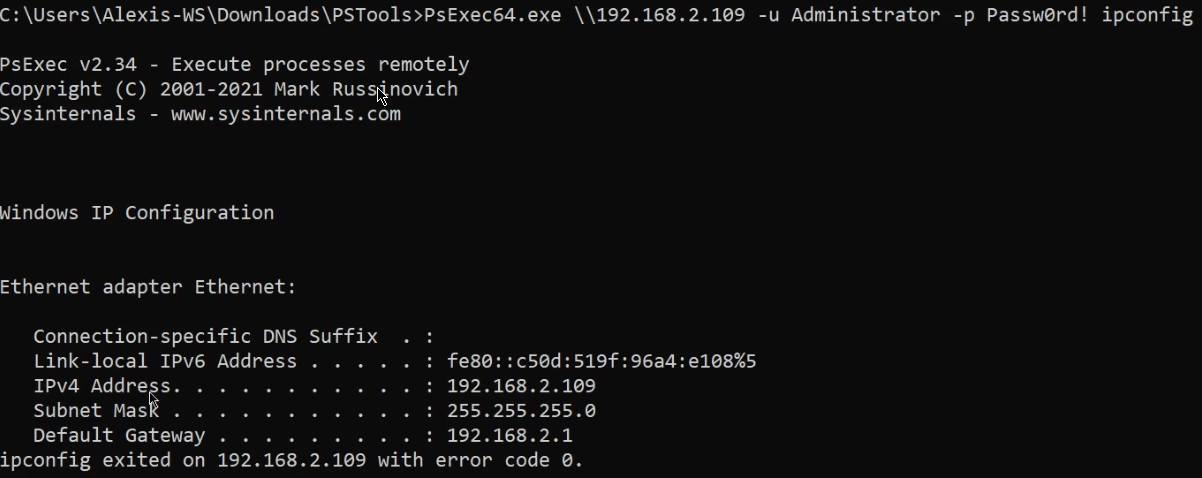Click the 192.168.2.1 default gateway value

(509, 436)
